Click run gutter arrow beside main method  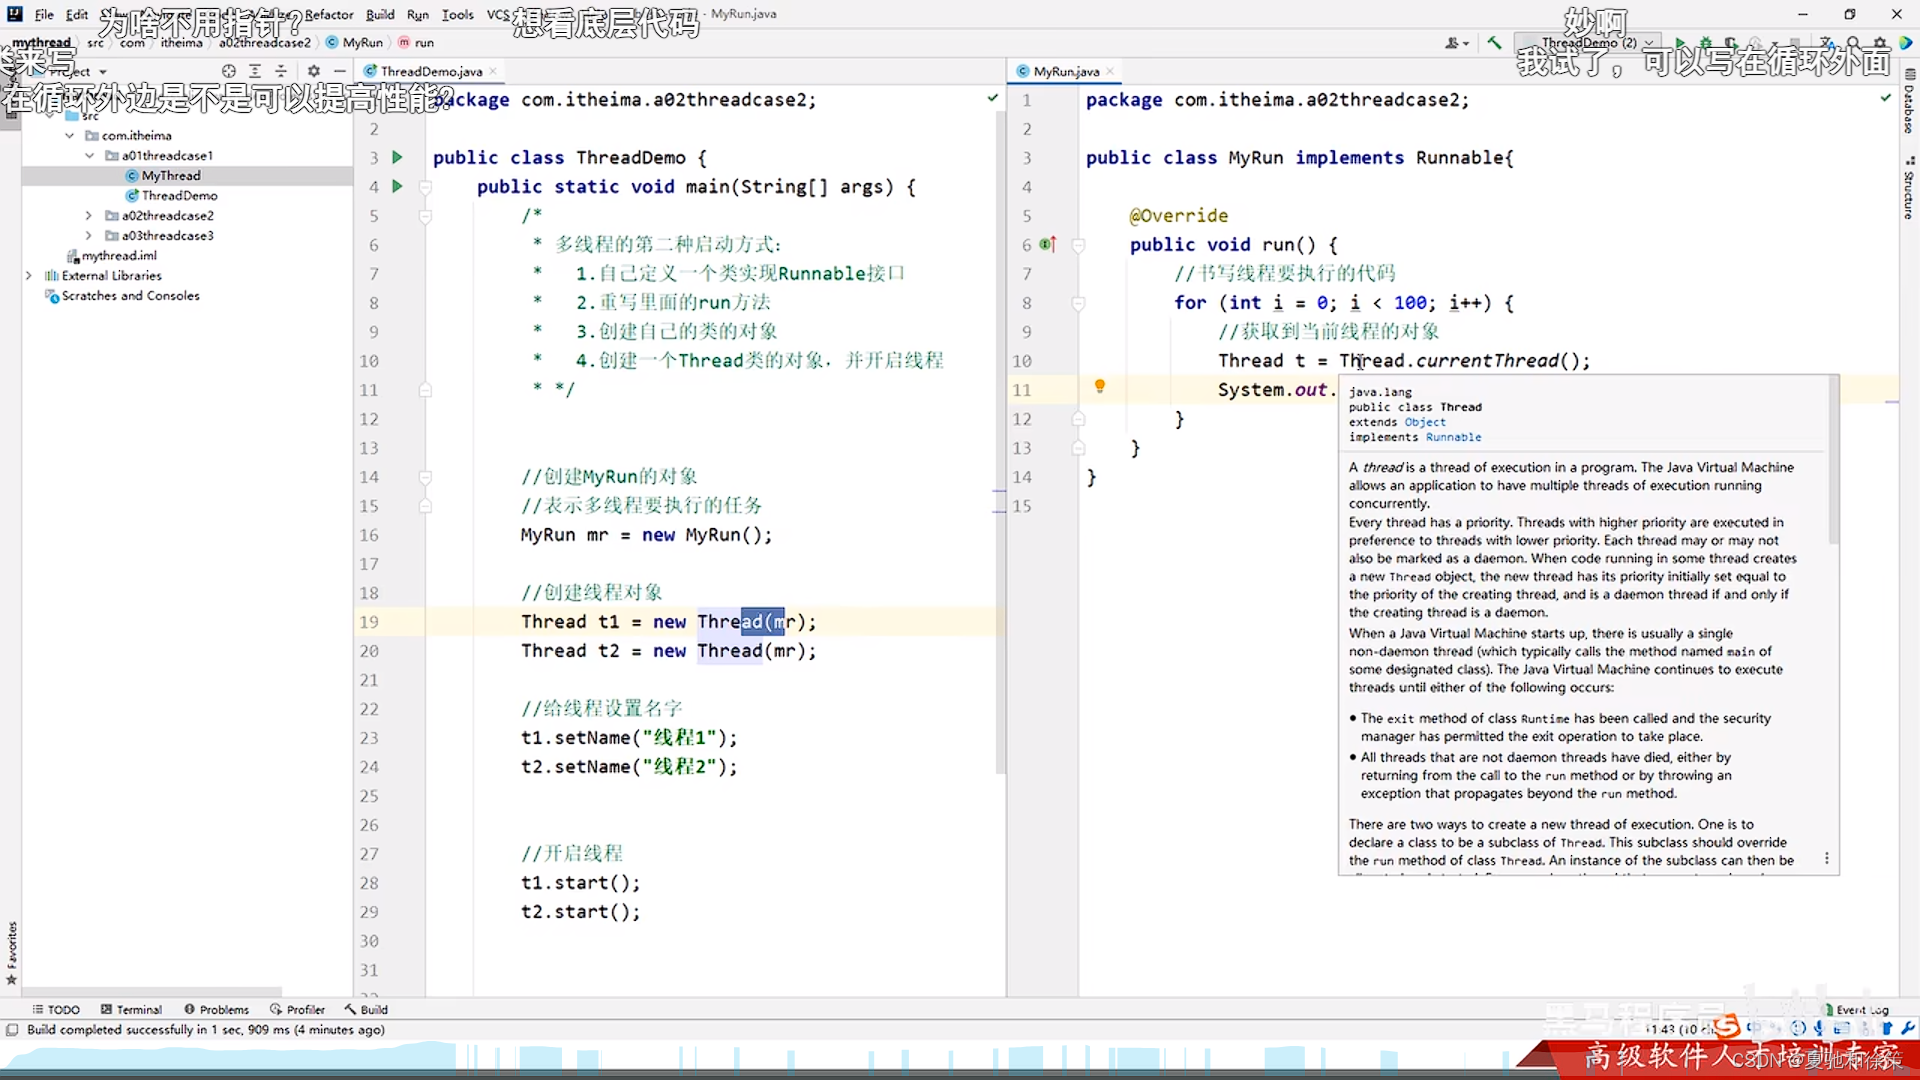tap(397, 186)
